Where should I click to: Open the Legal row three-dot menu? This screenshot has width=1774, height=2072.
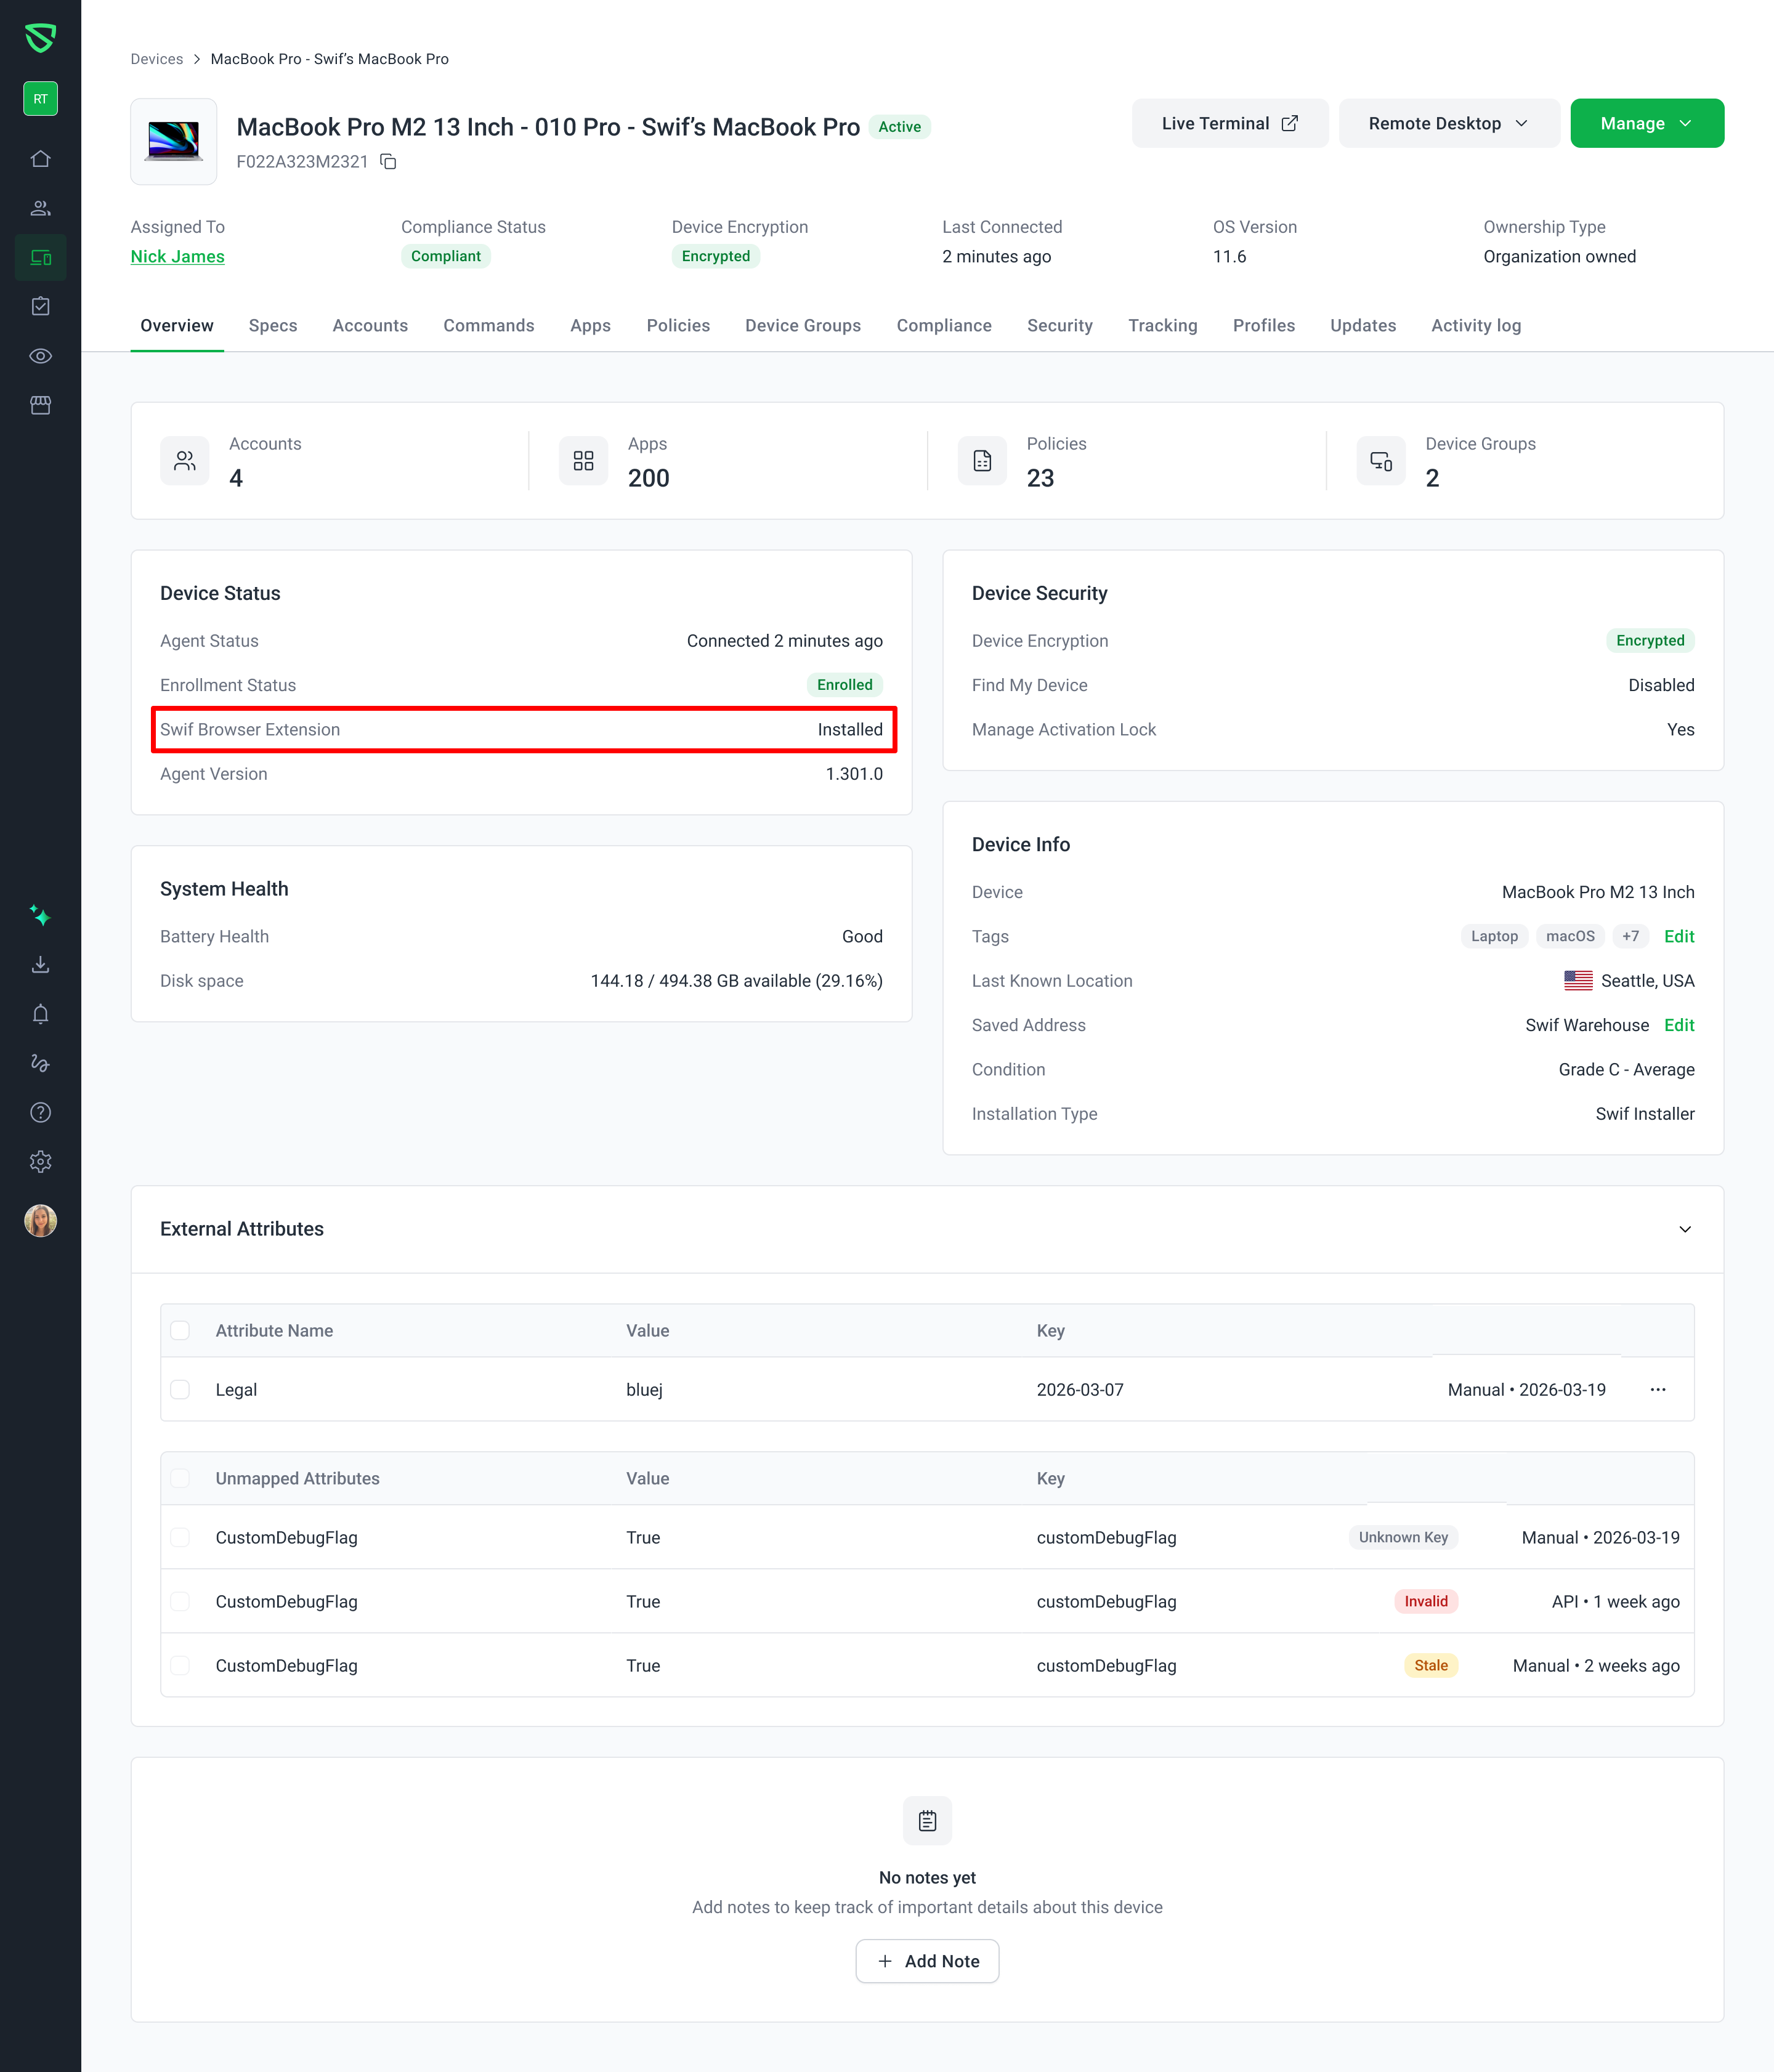pos(1657,1390)
